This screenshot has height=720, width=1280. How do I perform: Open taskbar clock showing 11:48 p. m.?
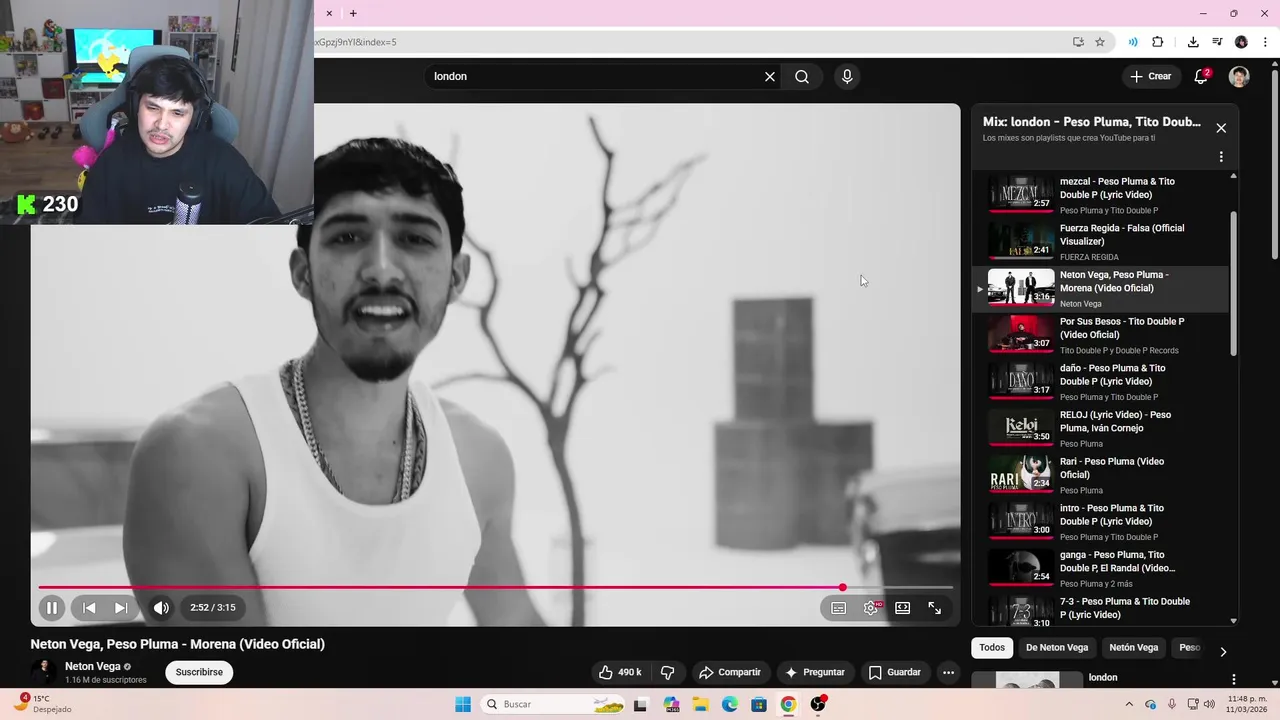(1246, 704)
